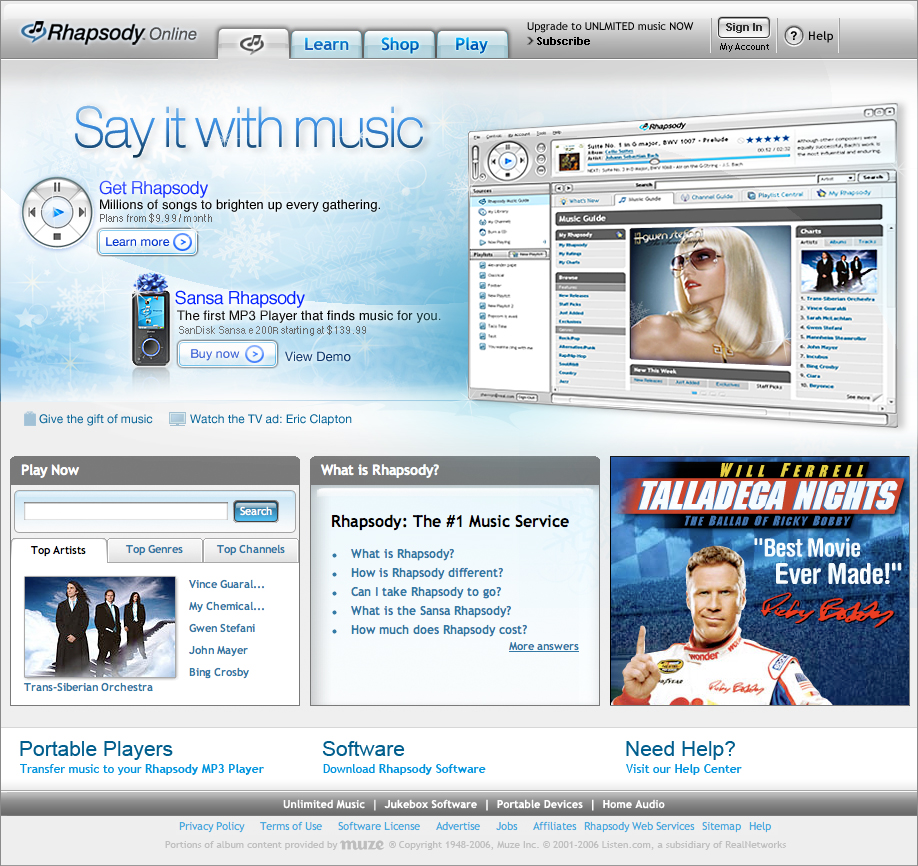This screenshot has width=918, height=866.
Task: Open the Sitemap footer link
Action: (721, 826)
